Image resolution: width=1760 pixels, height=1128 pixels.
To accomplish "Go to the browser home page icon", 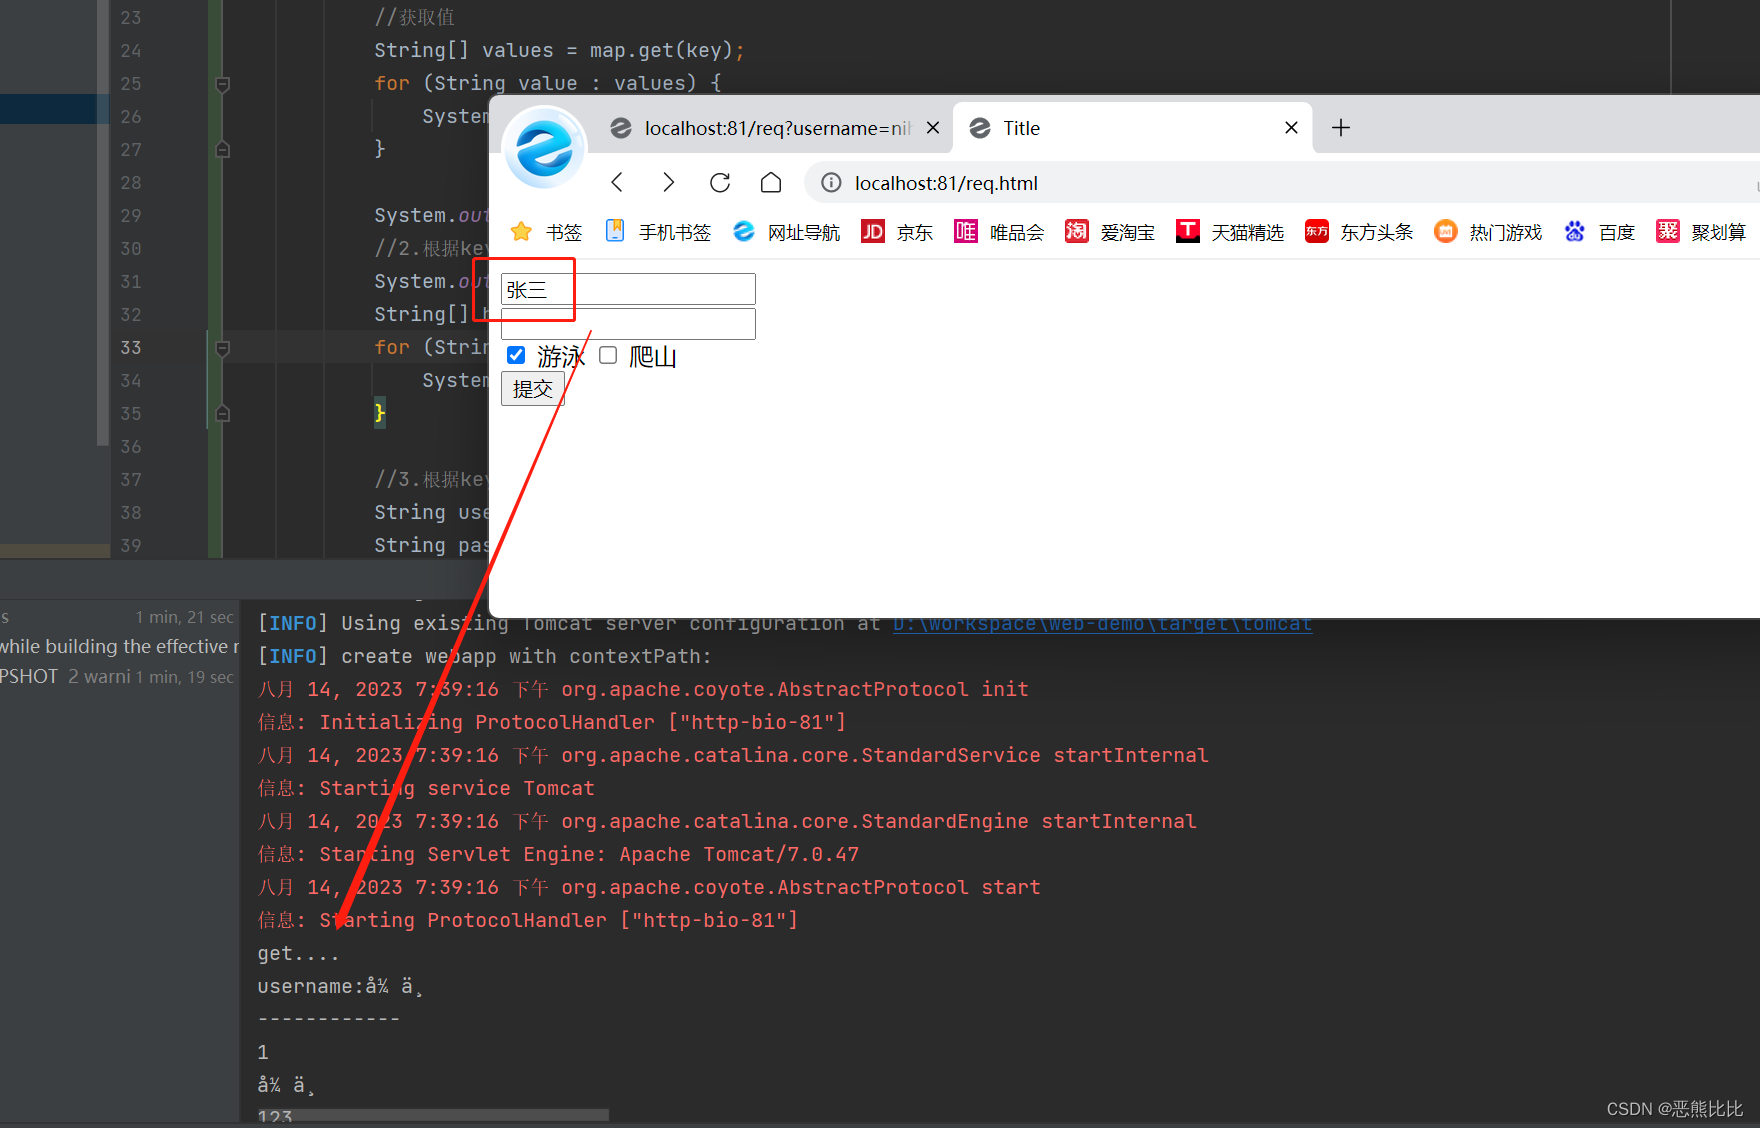I will pos(771,182).
